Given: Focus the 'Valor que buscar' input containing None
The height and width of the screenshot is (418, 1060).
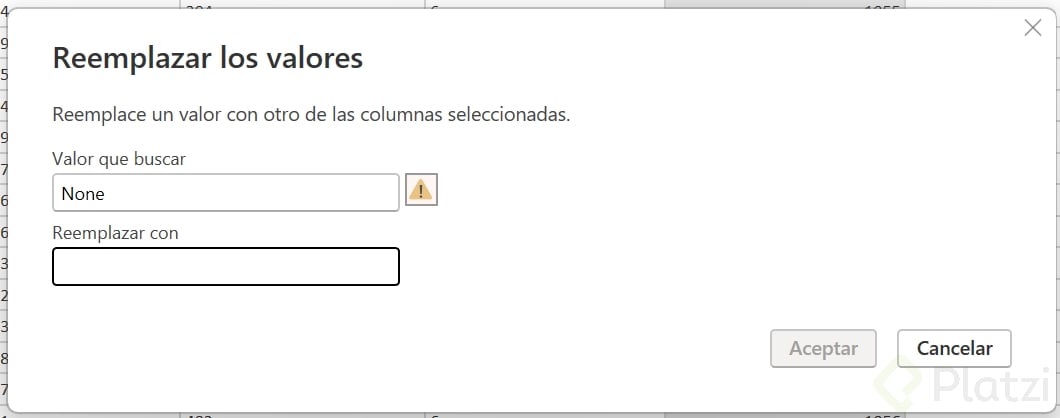Looking at the screenshot, I should (225, 193).
